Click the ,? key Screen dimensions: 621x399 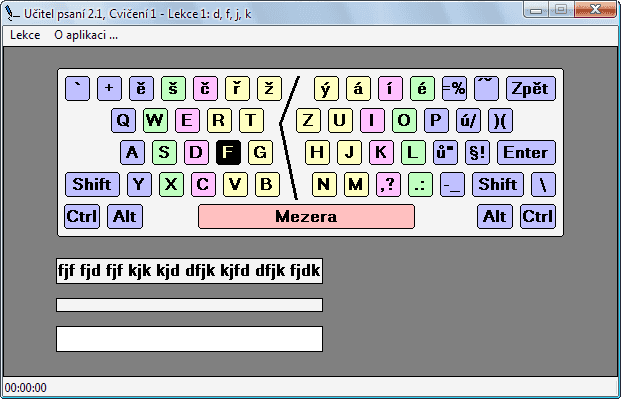389,184
